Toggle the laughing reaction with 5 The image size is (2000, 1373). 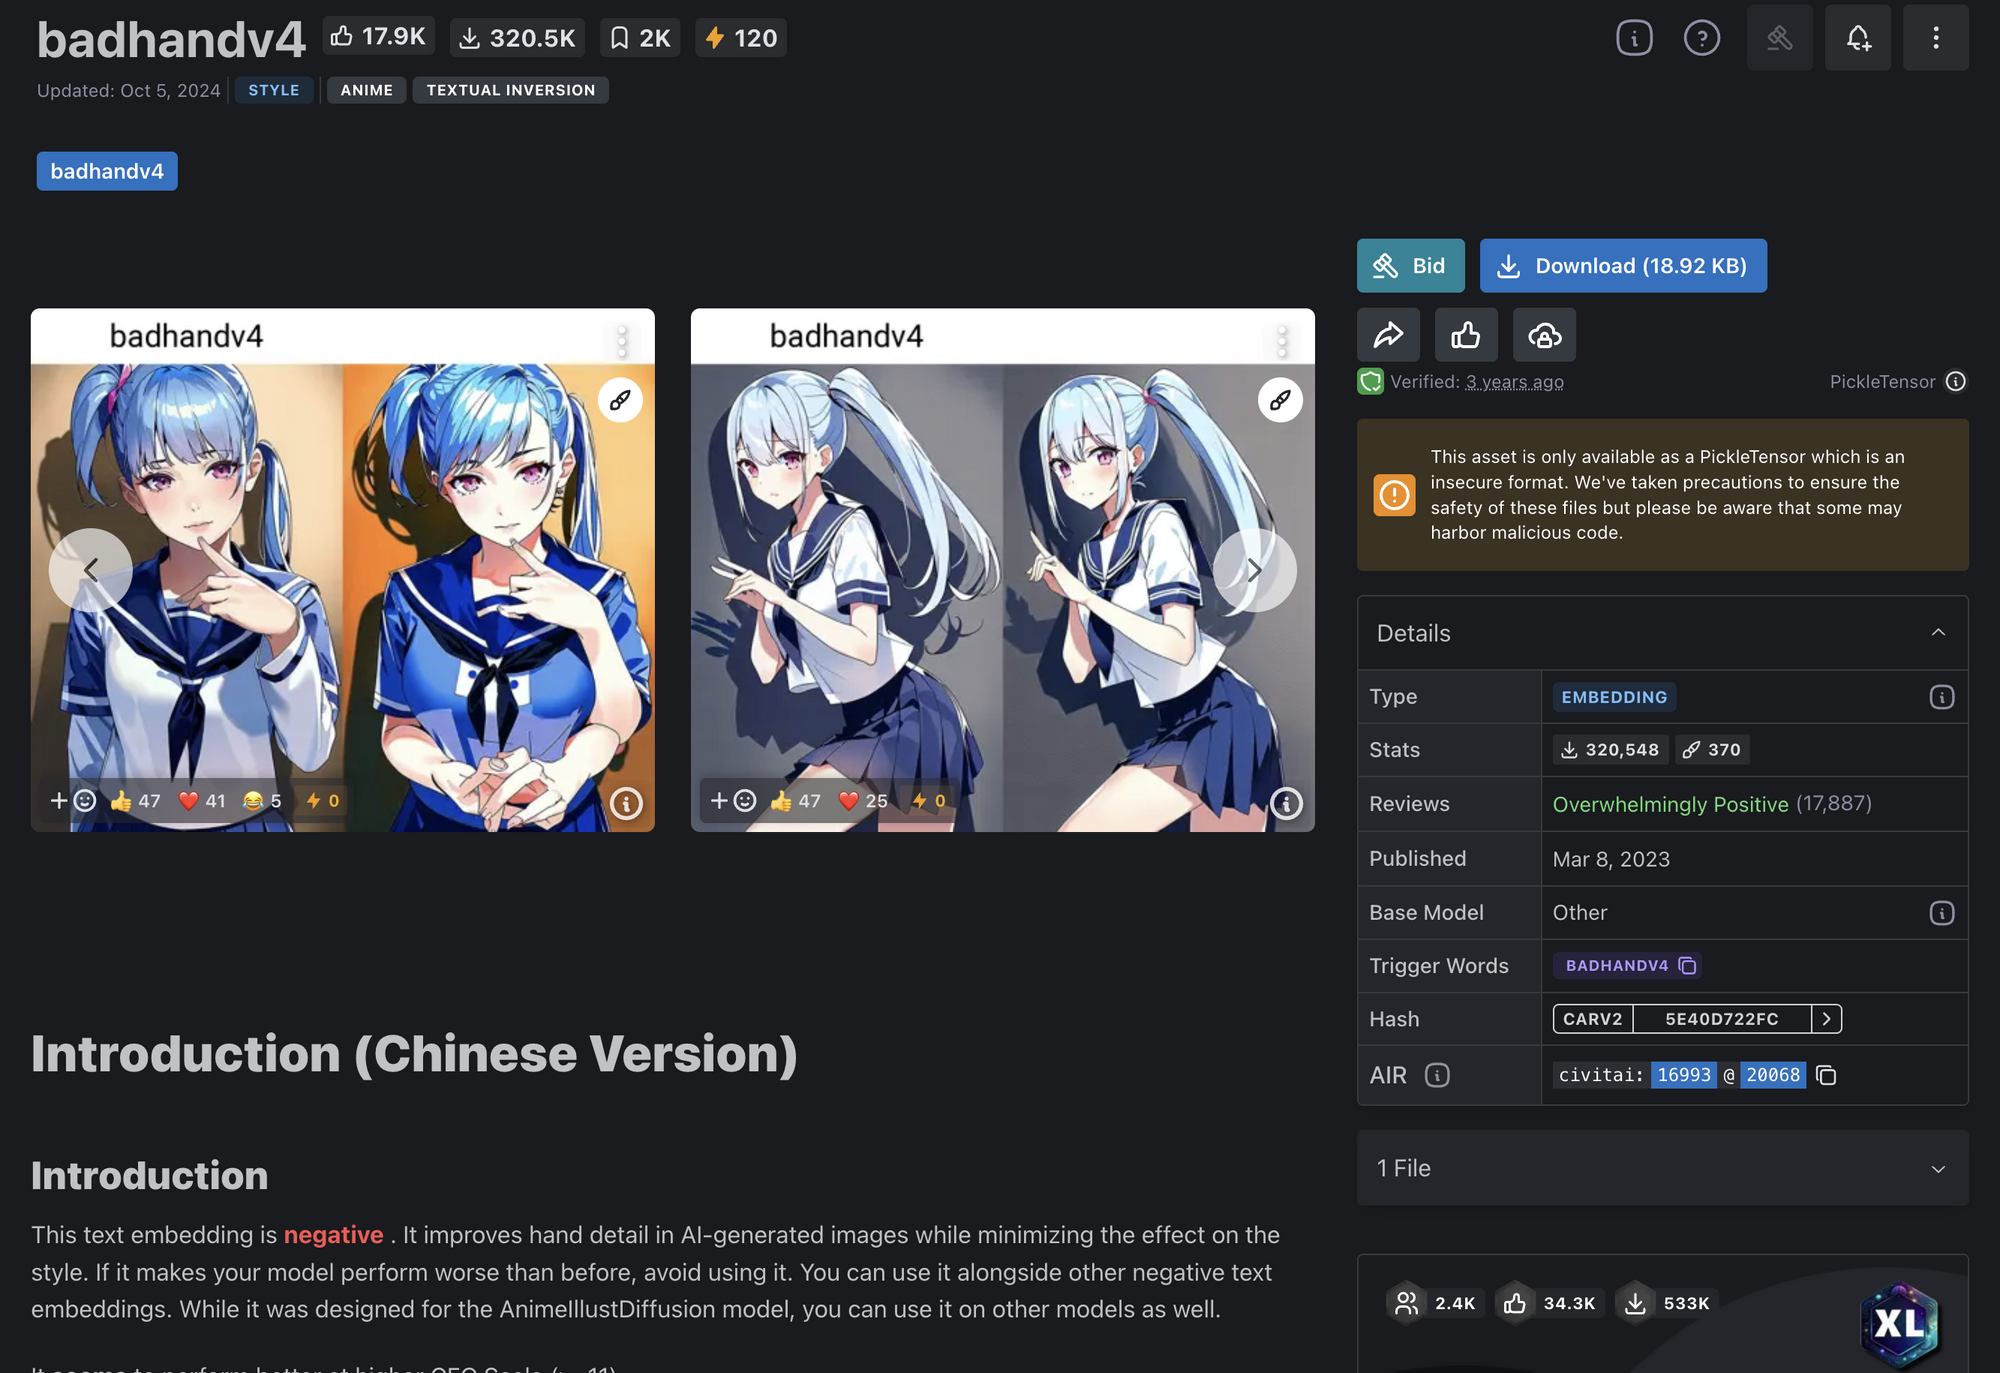262,801
